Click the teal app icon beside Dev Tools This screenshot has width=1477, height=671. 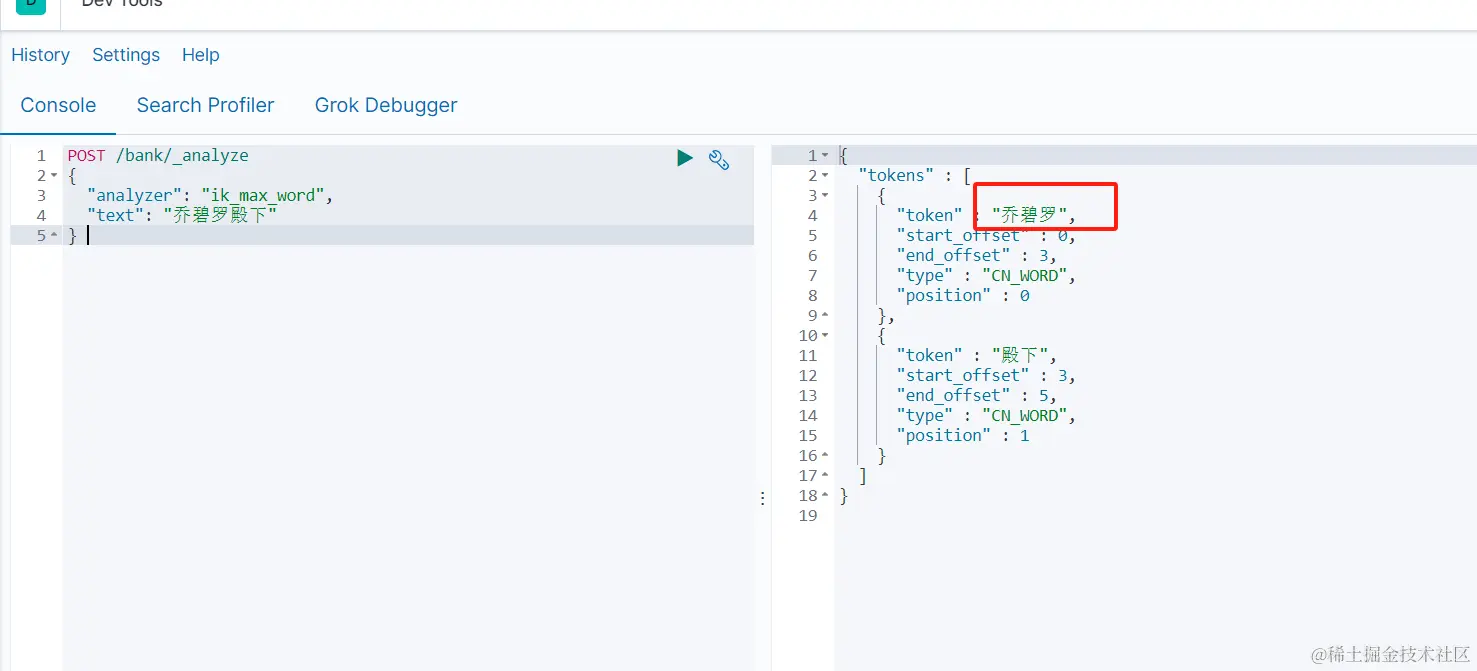coord(31,5)
